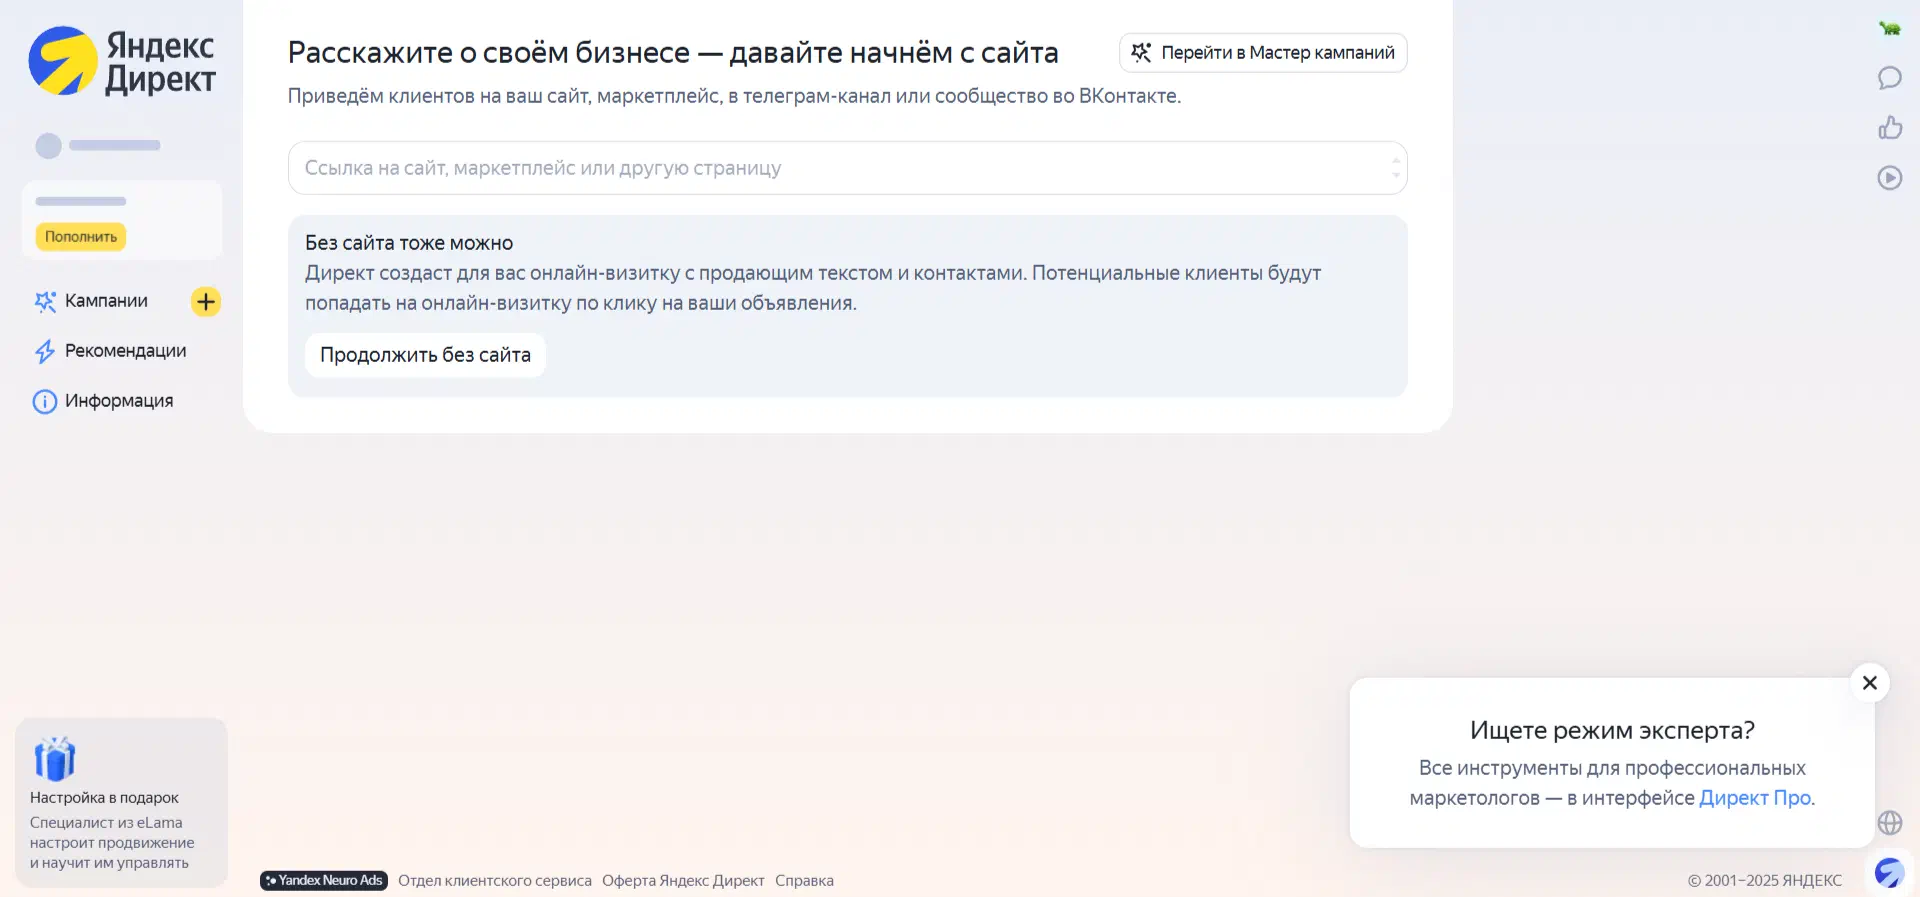Open Отдел клиентского сервиса link
The image size is (1920, 897).
click(x=495, y=881)
